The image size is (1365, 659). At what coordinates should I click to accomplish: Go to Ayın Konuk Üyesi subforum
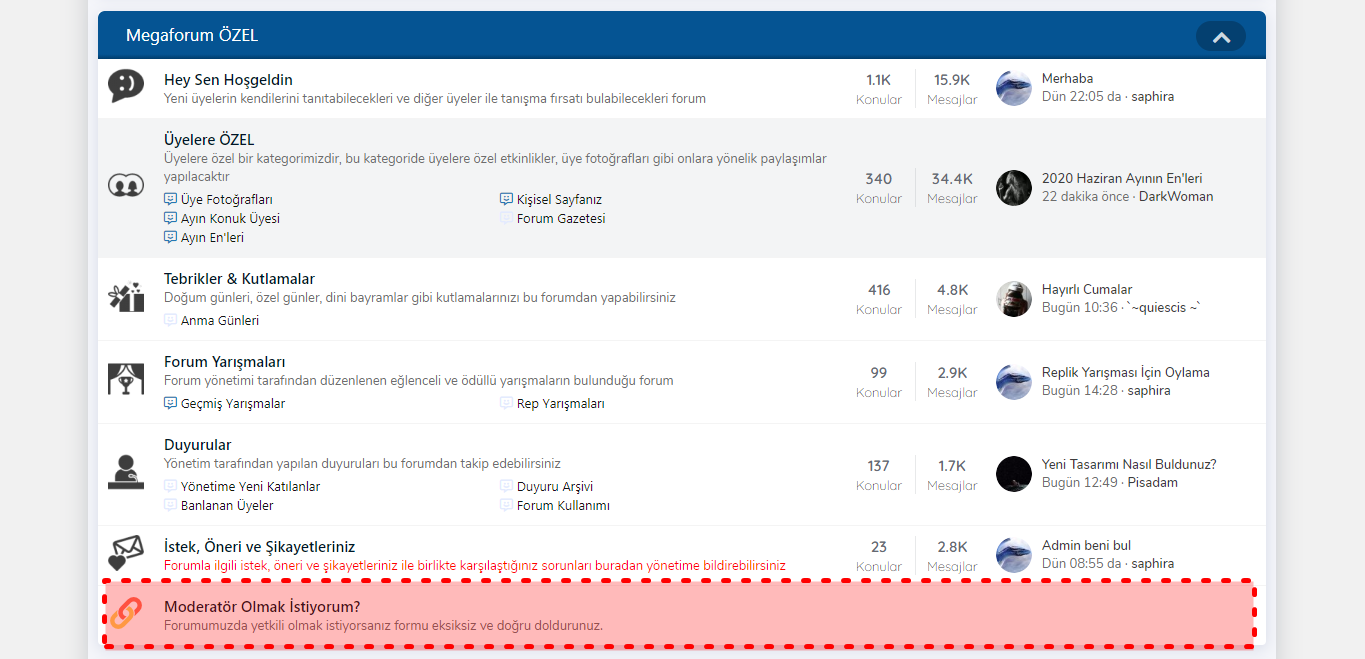pyautogui.click(x=230, y=219)
